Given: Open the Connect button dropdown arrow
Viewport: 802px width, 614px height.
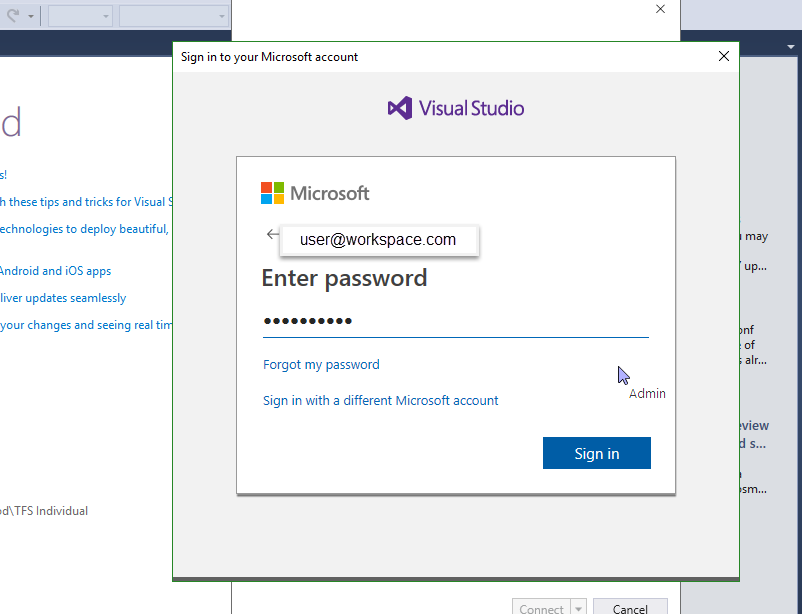Looking at the screenshot, I should pyautogui.click(x=578, y=607).
